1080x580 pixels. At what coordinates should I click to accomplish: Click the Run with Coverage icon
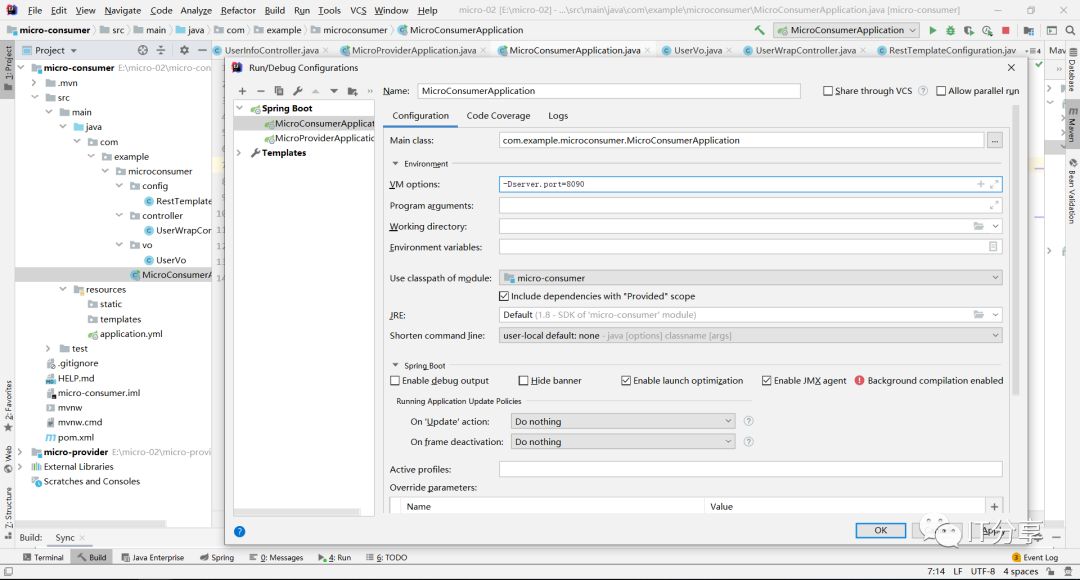click(x=968, y=30)
